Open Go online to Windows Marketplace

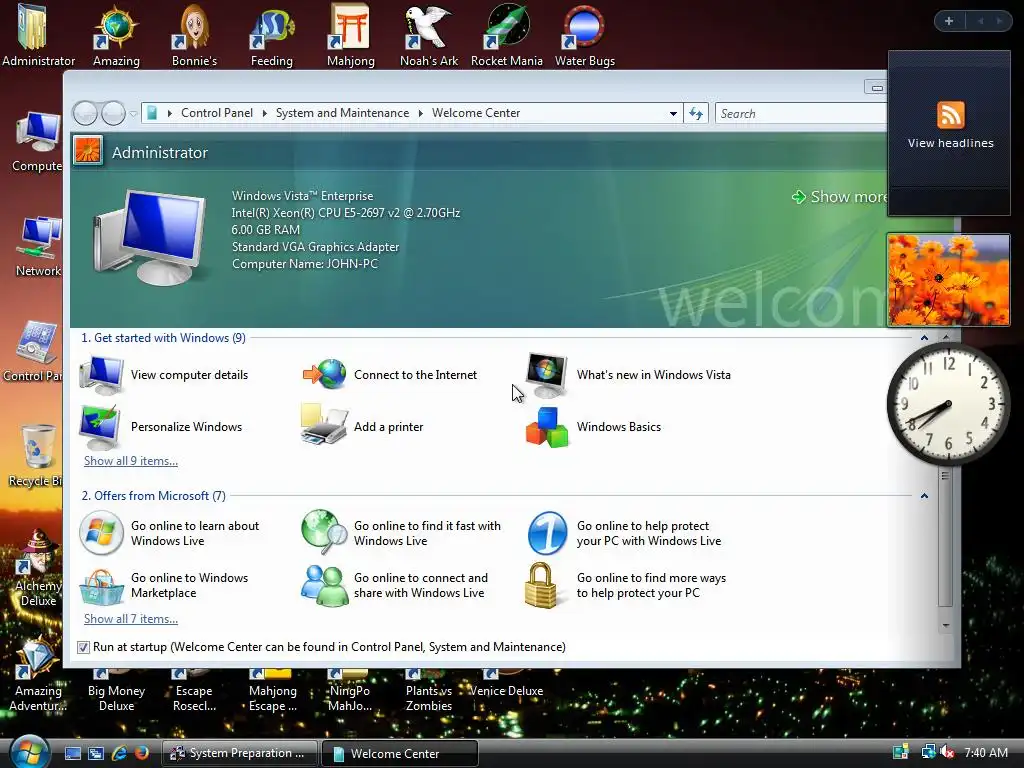tap(165, 585)
